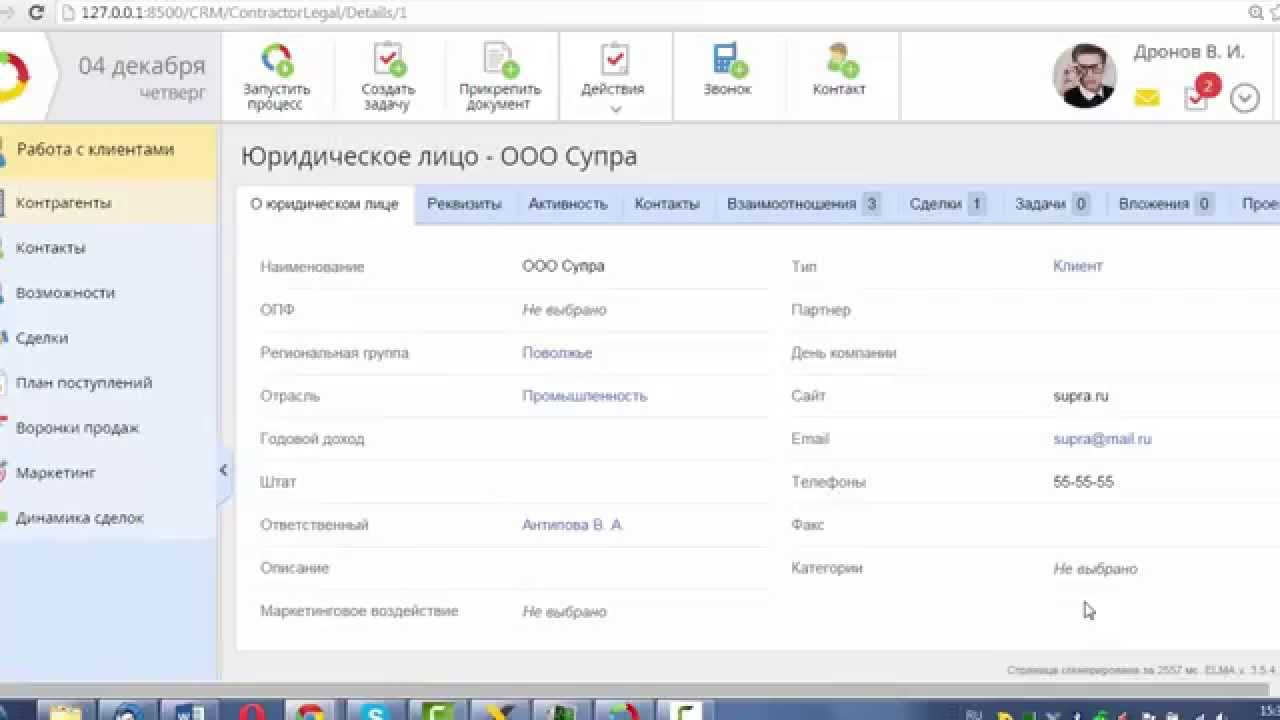Viewport: 1280px width, 720px height.
Task: Click the Звонок call icon
Action: point(729,59)
